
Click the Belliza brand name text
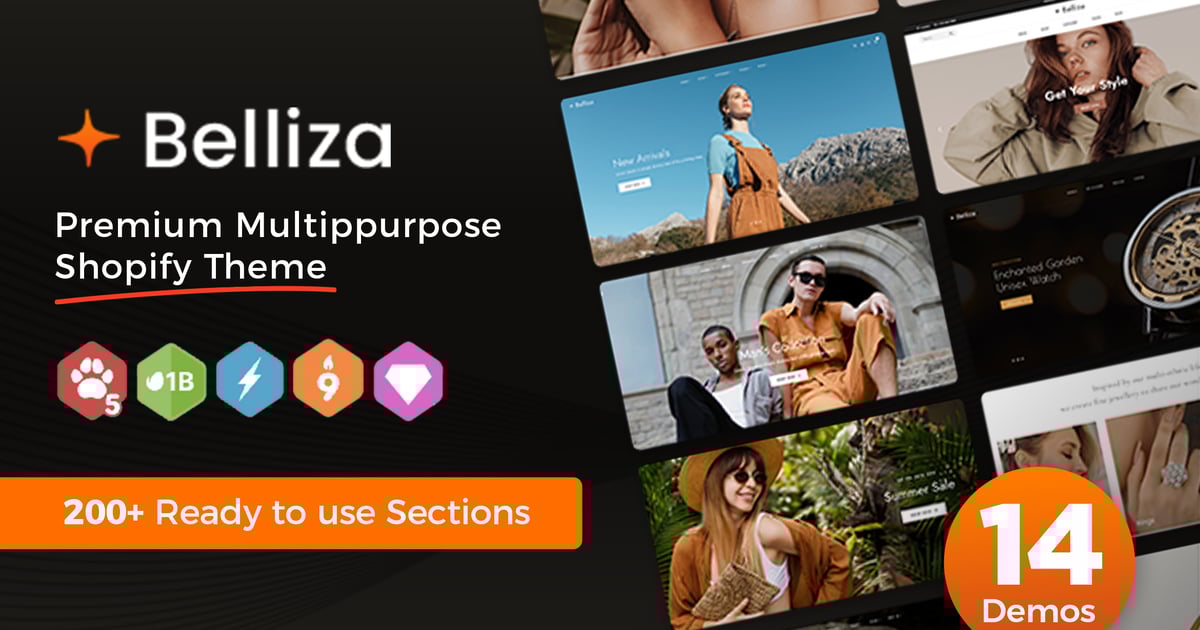(x=267, y=138)
